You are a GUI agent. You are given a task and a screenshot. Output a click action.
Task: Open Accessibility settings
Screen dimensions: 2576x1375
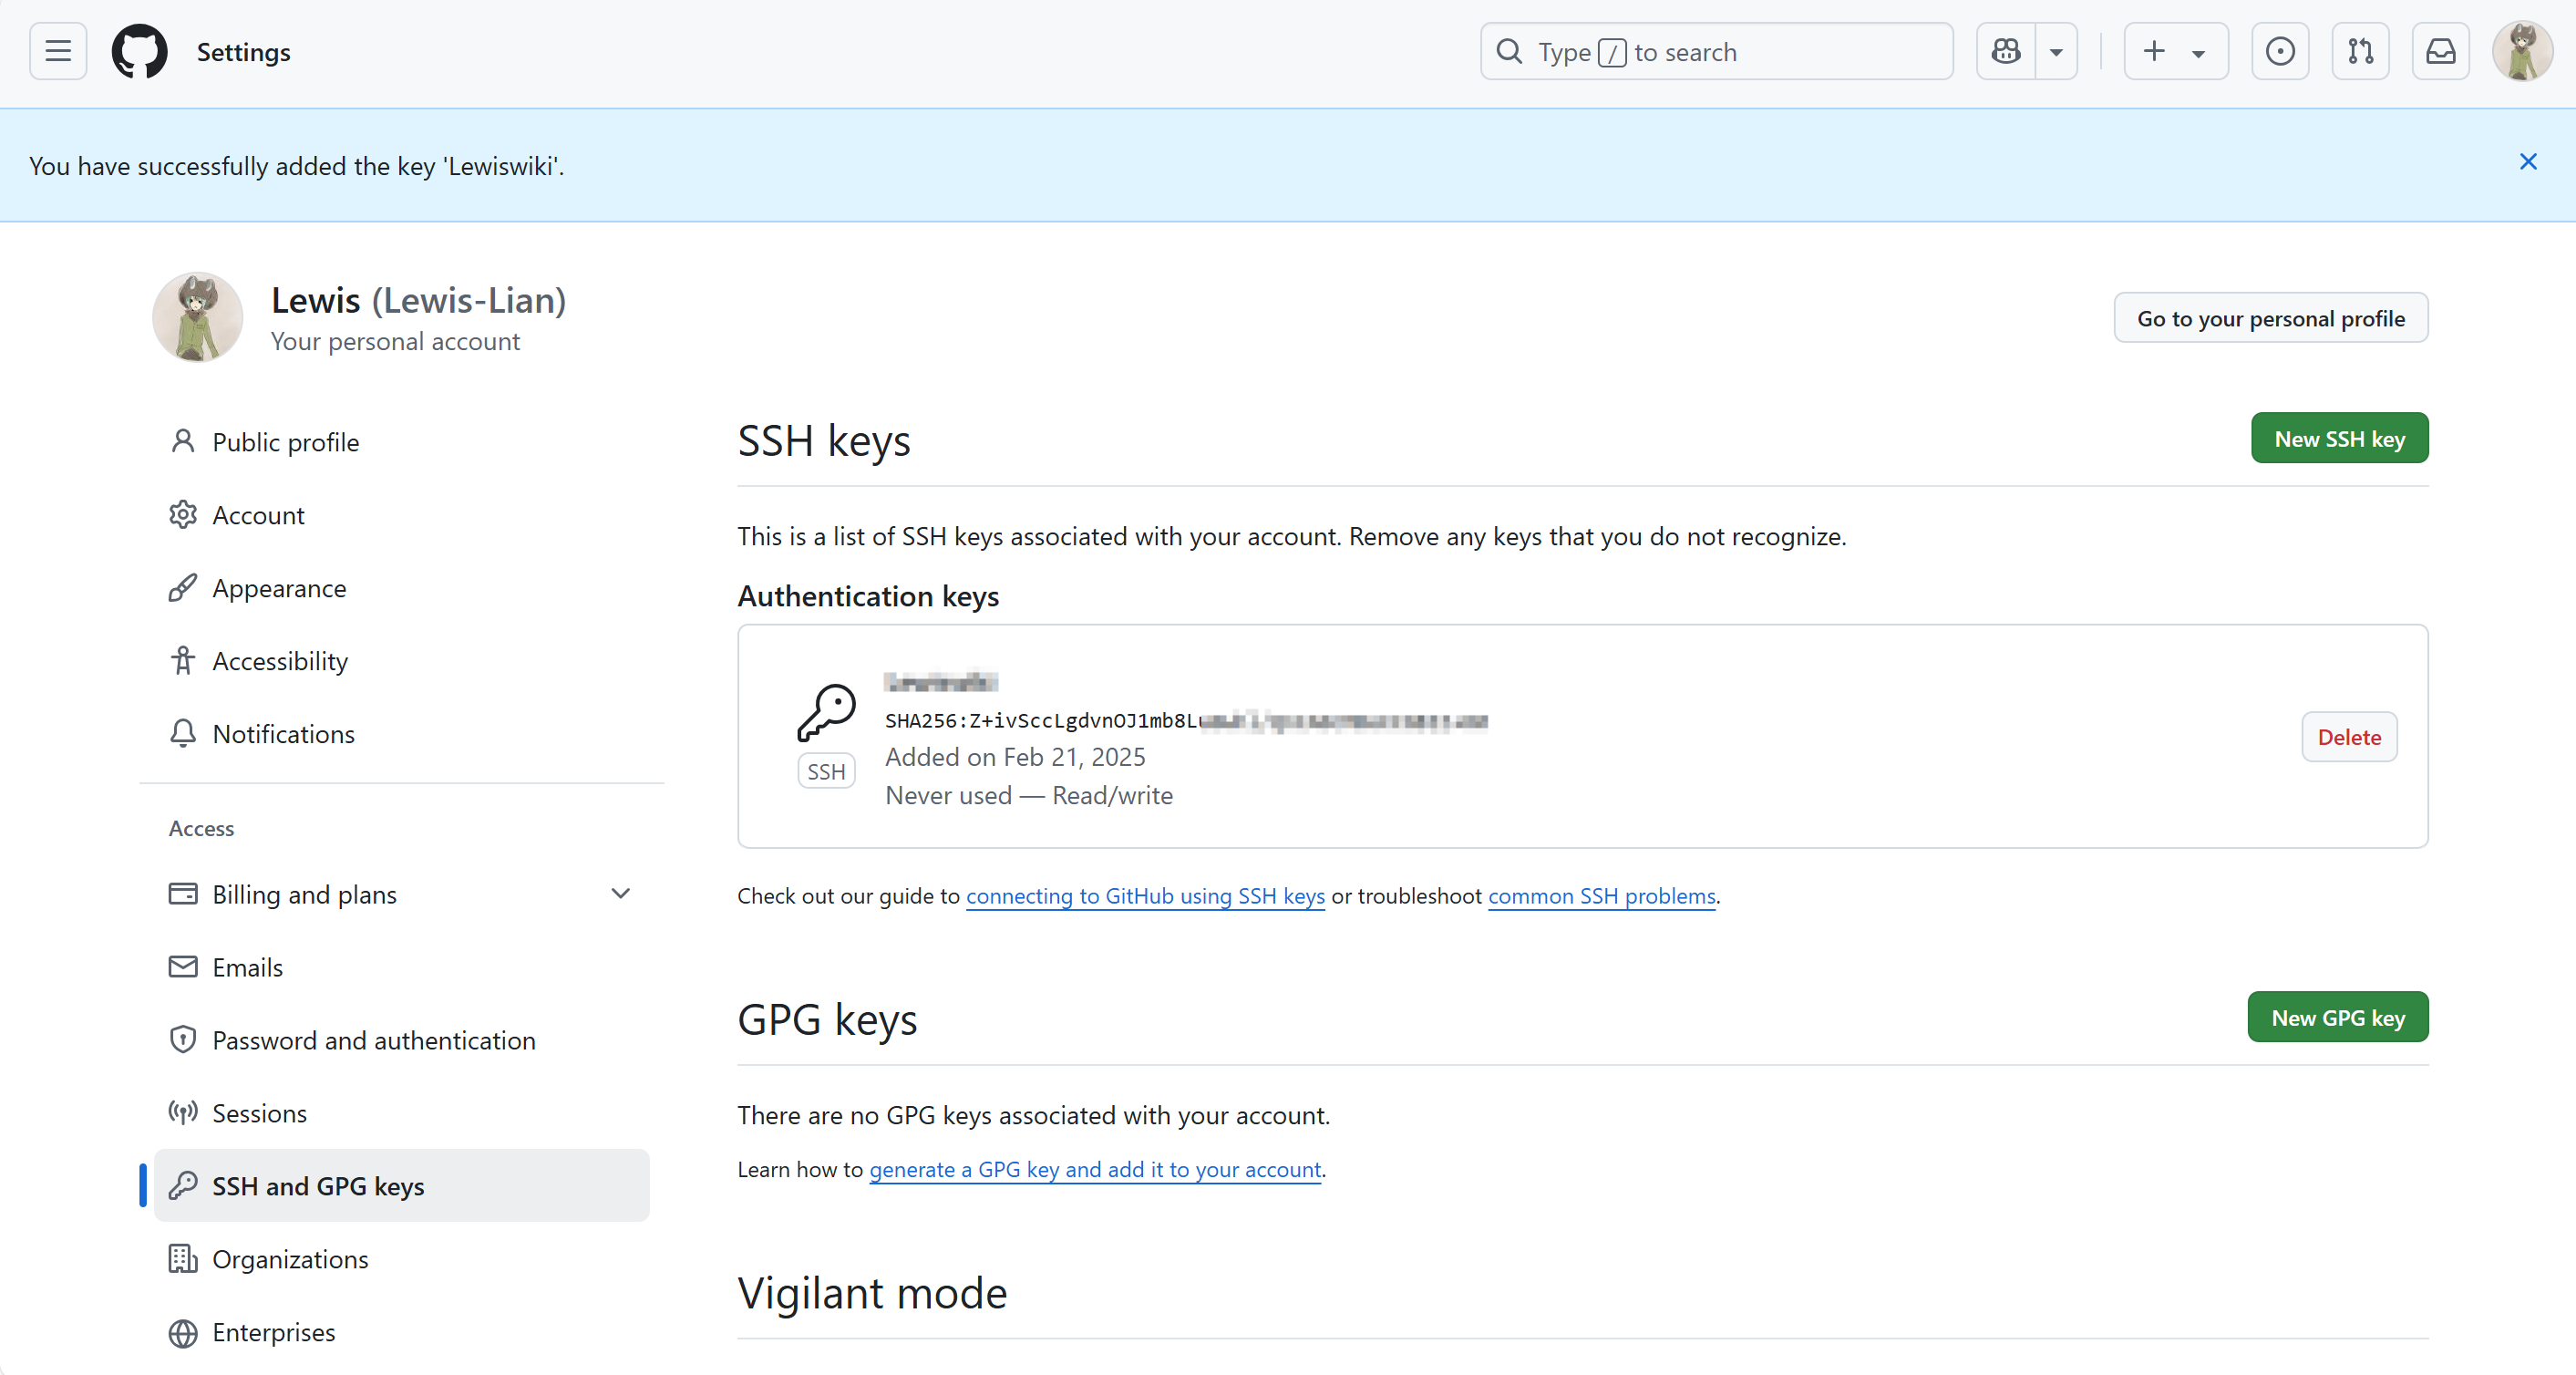tap(401, 661)
